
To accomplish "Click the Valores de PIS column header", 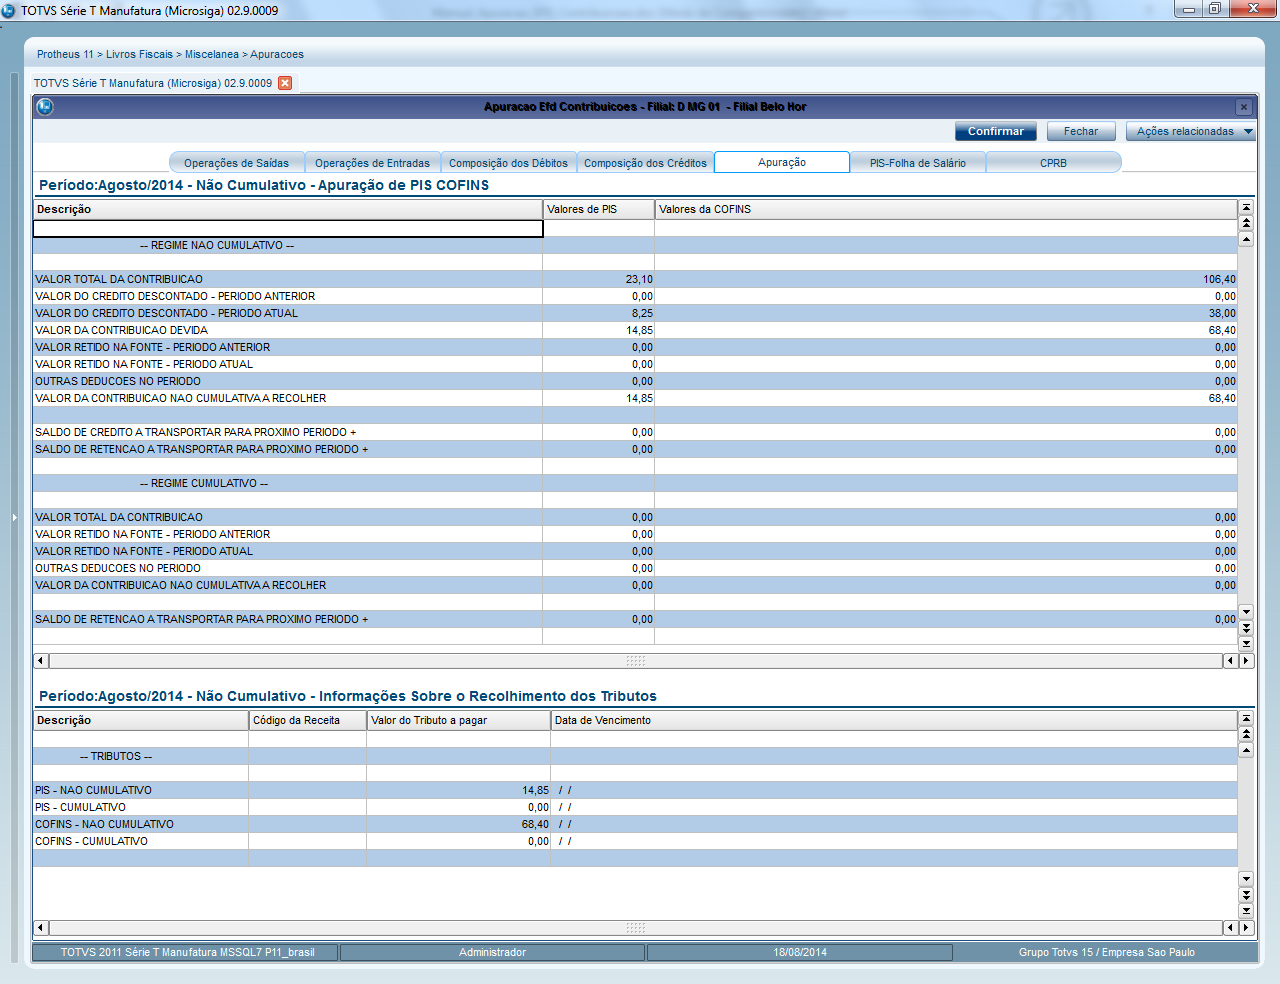I will (599, 209).
